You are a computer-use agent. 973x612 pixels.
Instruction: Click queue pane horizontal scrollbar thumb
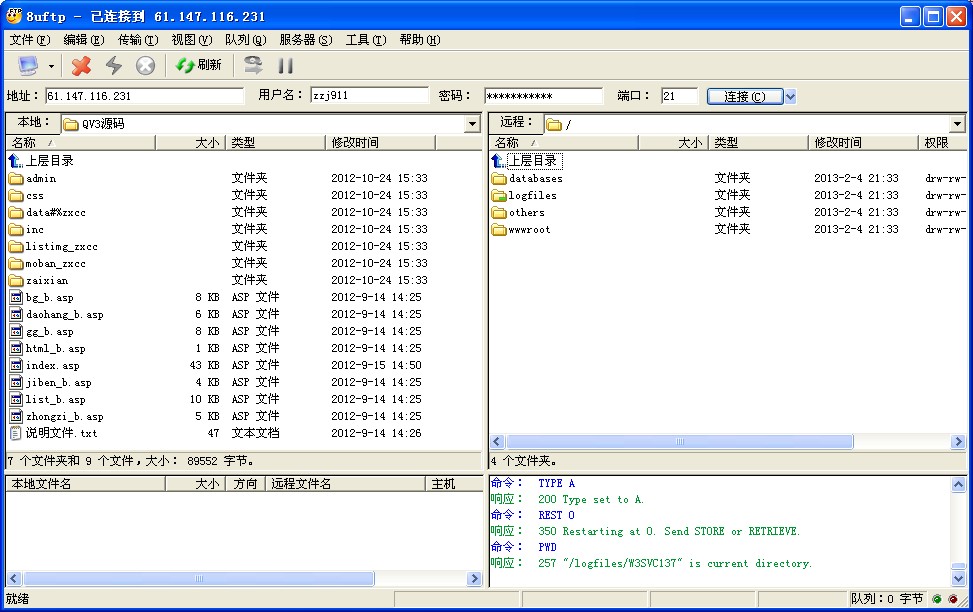[x=199, y=578]
